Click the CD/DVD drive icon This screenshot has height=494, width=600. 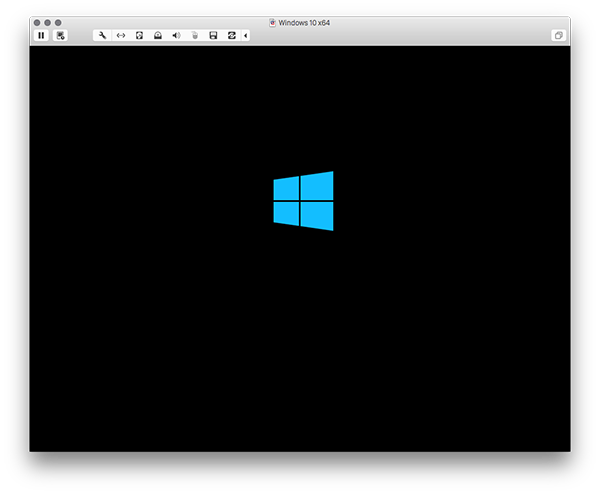[158, 36]
